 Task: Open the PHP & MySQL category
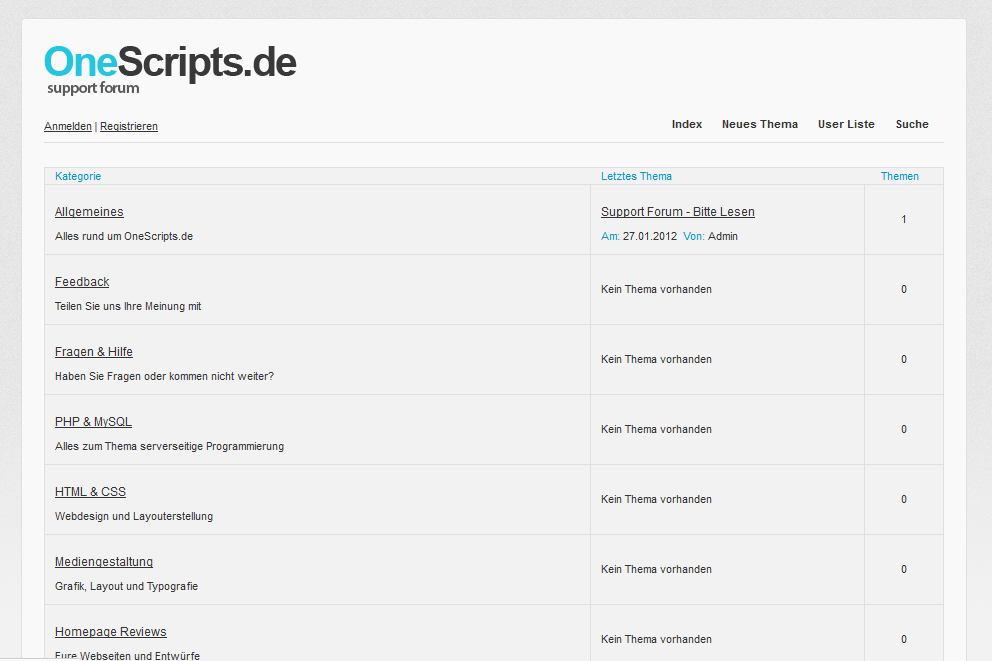coord(93,421)
